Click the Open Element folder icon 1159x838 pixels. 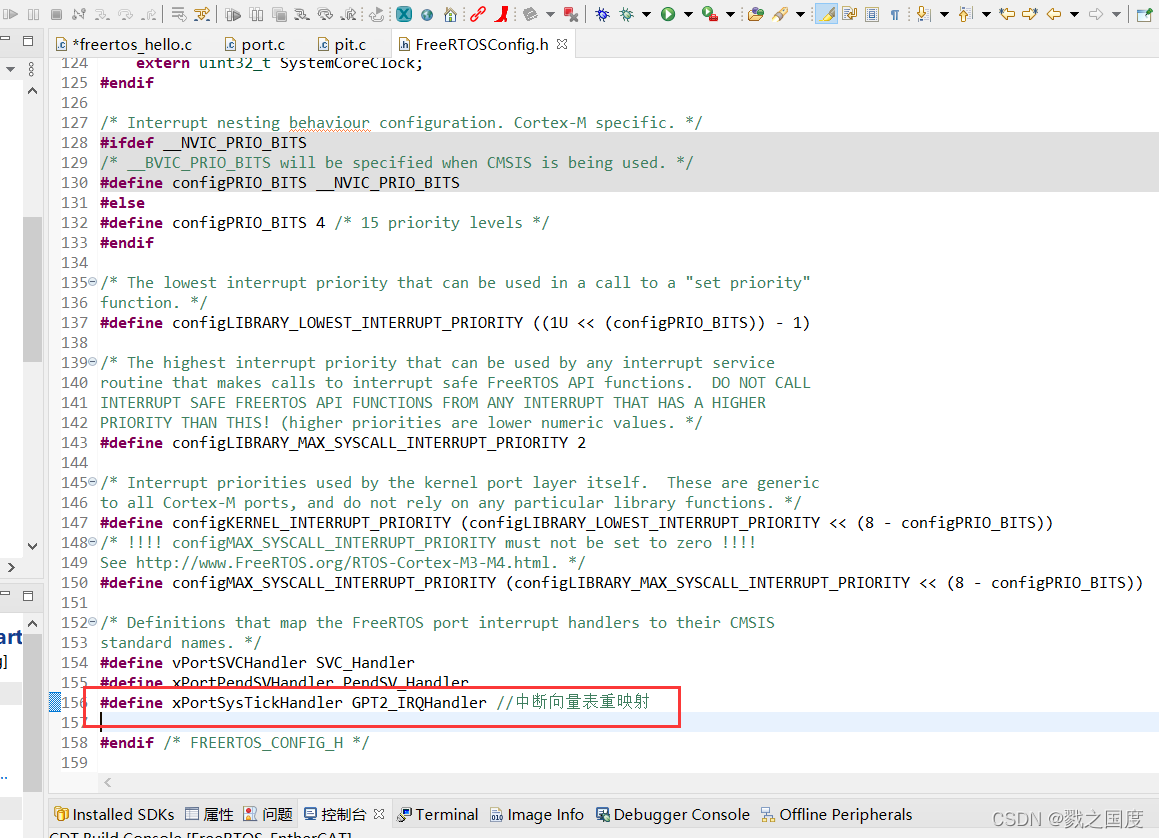click(x=755, y=14)
